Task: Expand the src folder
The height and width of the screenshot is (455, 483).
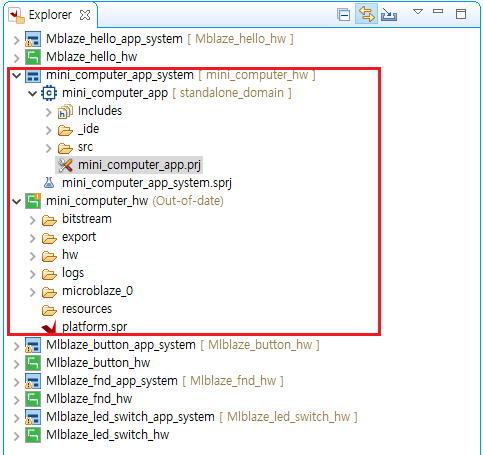Action: [49, 148]
